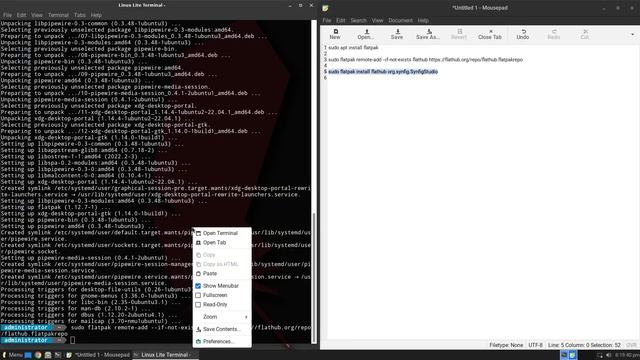Click the clock in the system tray
Viewport: 640px width, 360px height.
(x=627, y=355)
